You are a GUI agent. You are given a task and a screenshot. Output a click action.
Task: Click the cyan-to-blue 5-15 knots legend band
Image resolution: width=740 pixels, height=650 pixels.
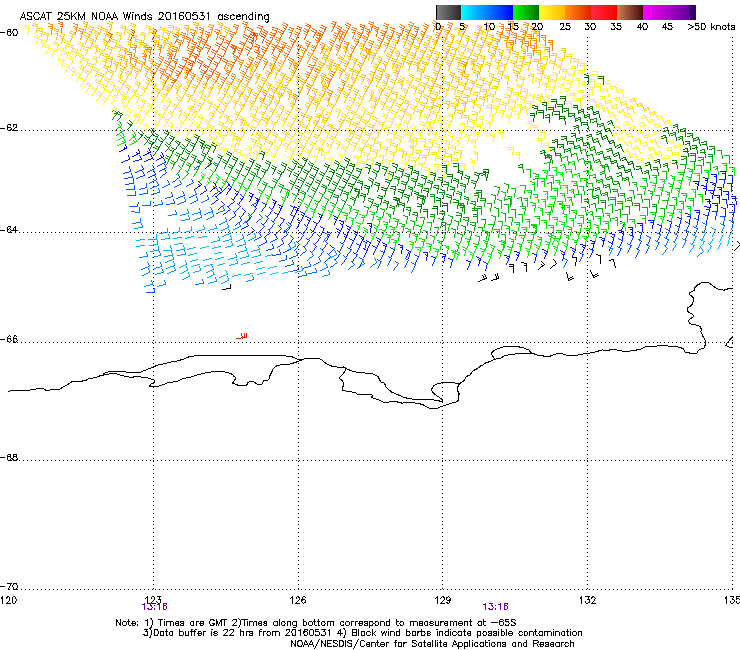point(487,12)
